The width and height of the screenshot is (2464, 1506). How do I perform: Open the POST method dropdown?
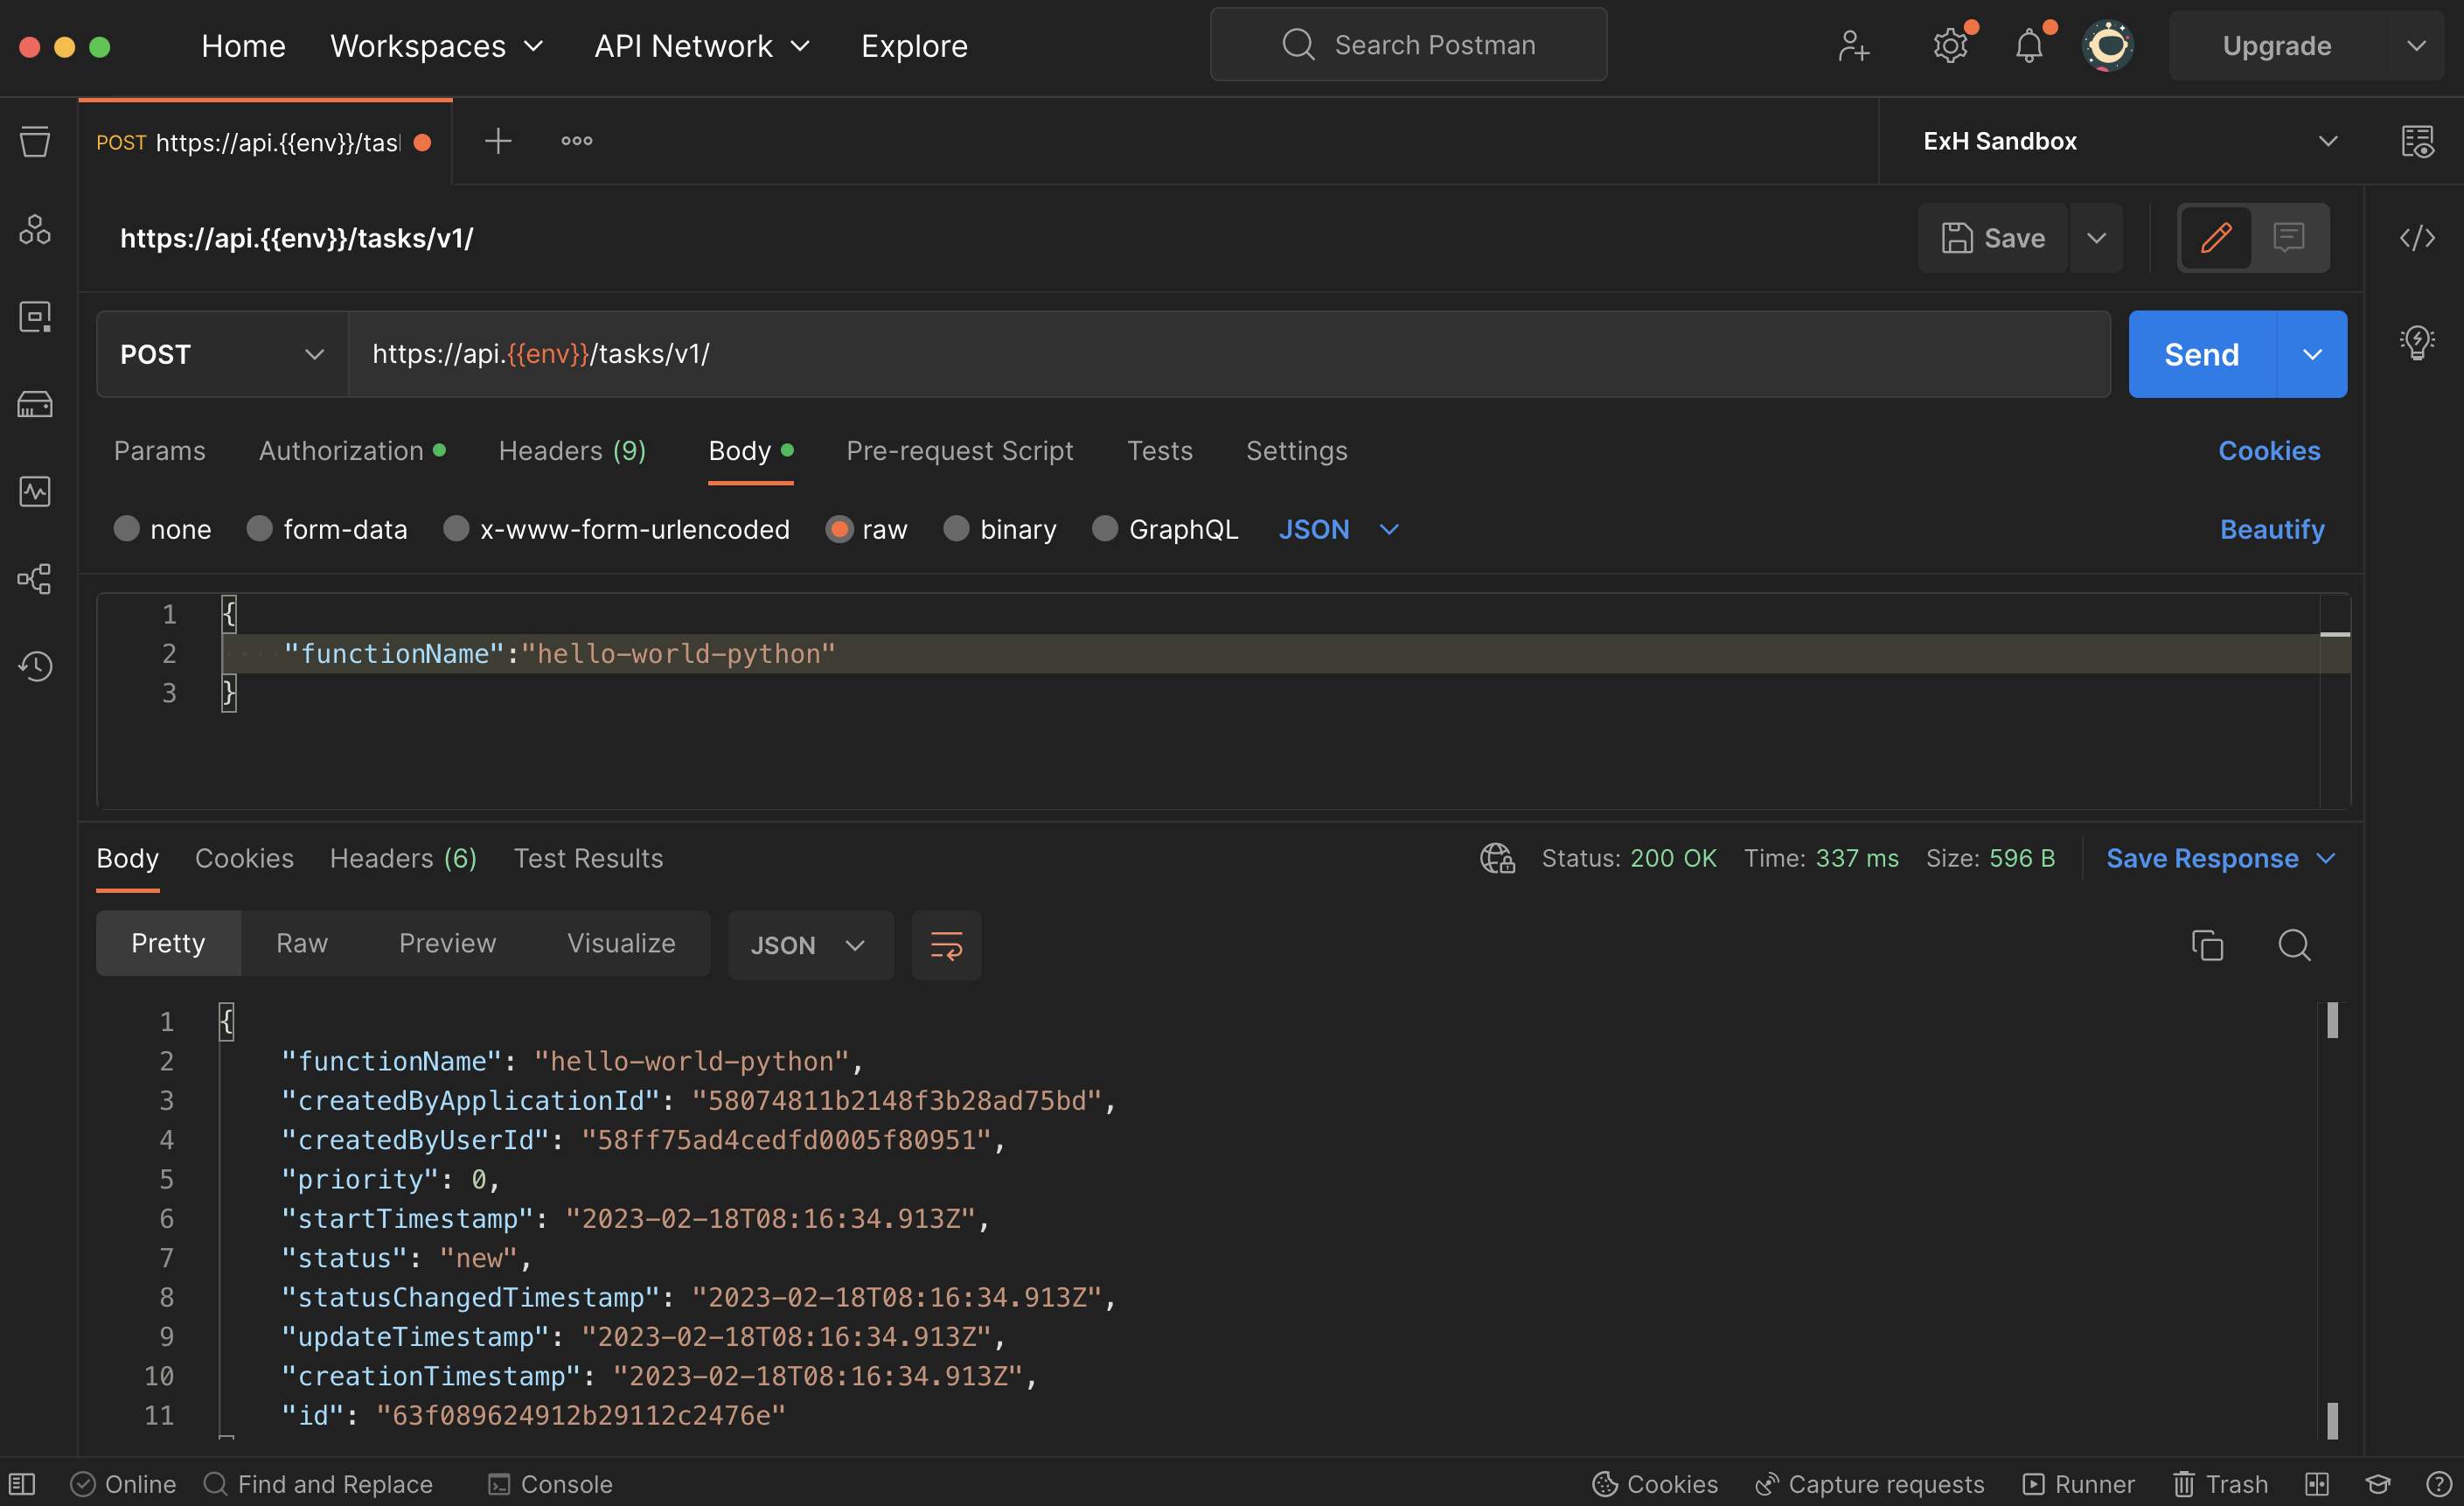click(222, 354)
